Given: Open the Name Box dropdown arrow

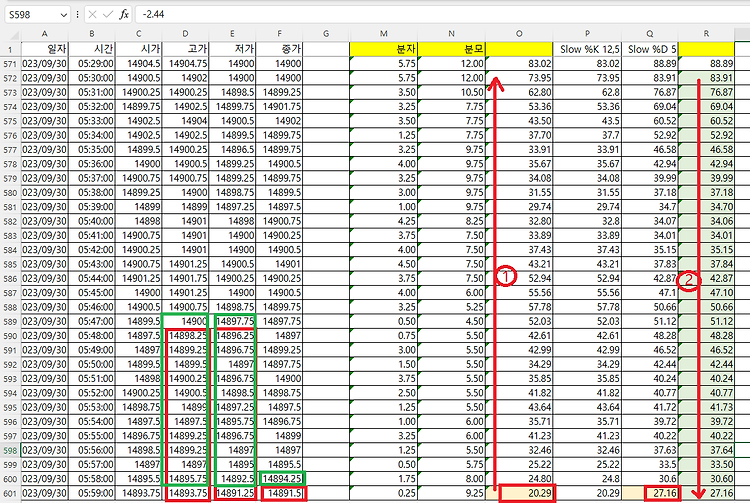Looking at the screenshot, I should 64,15.
